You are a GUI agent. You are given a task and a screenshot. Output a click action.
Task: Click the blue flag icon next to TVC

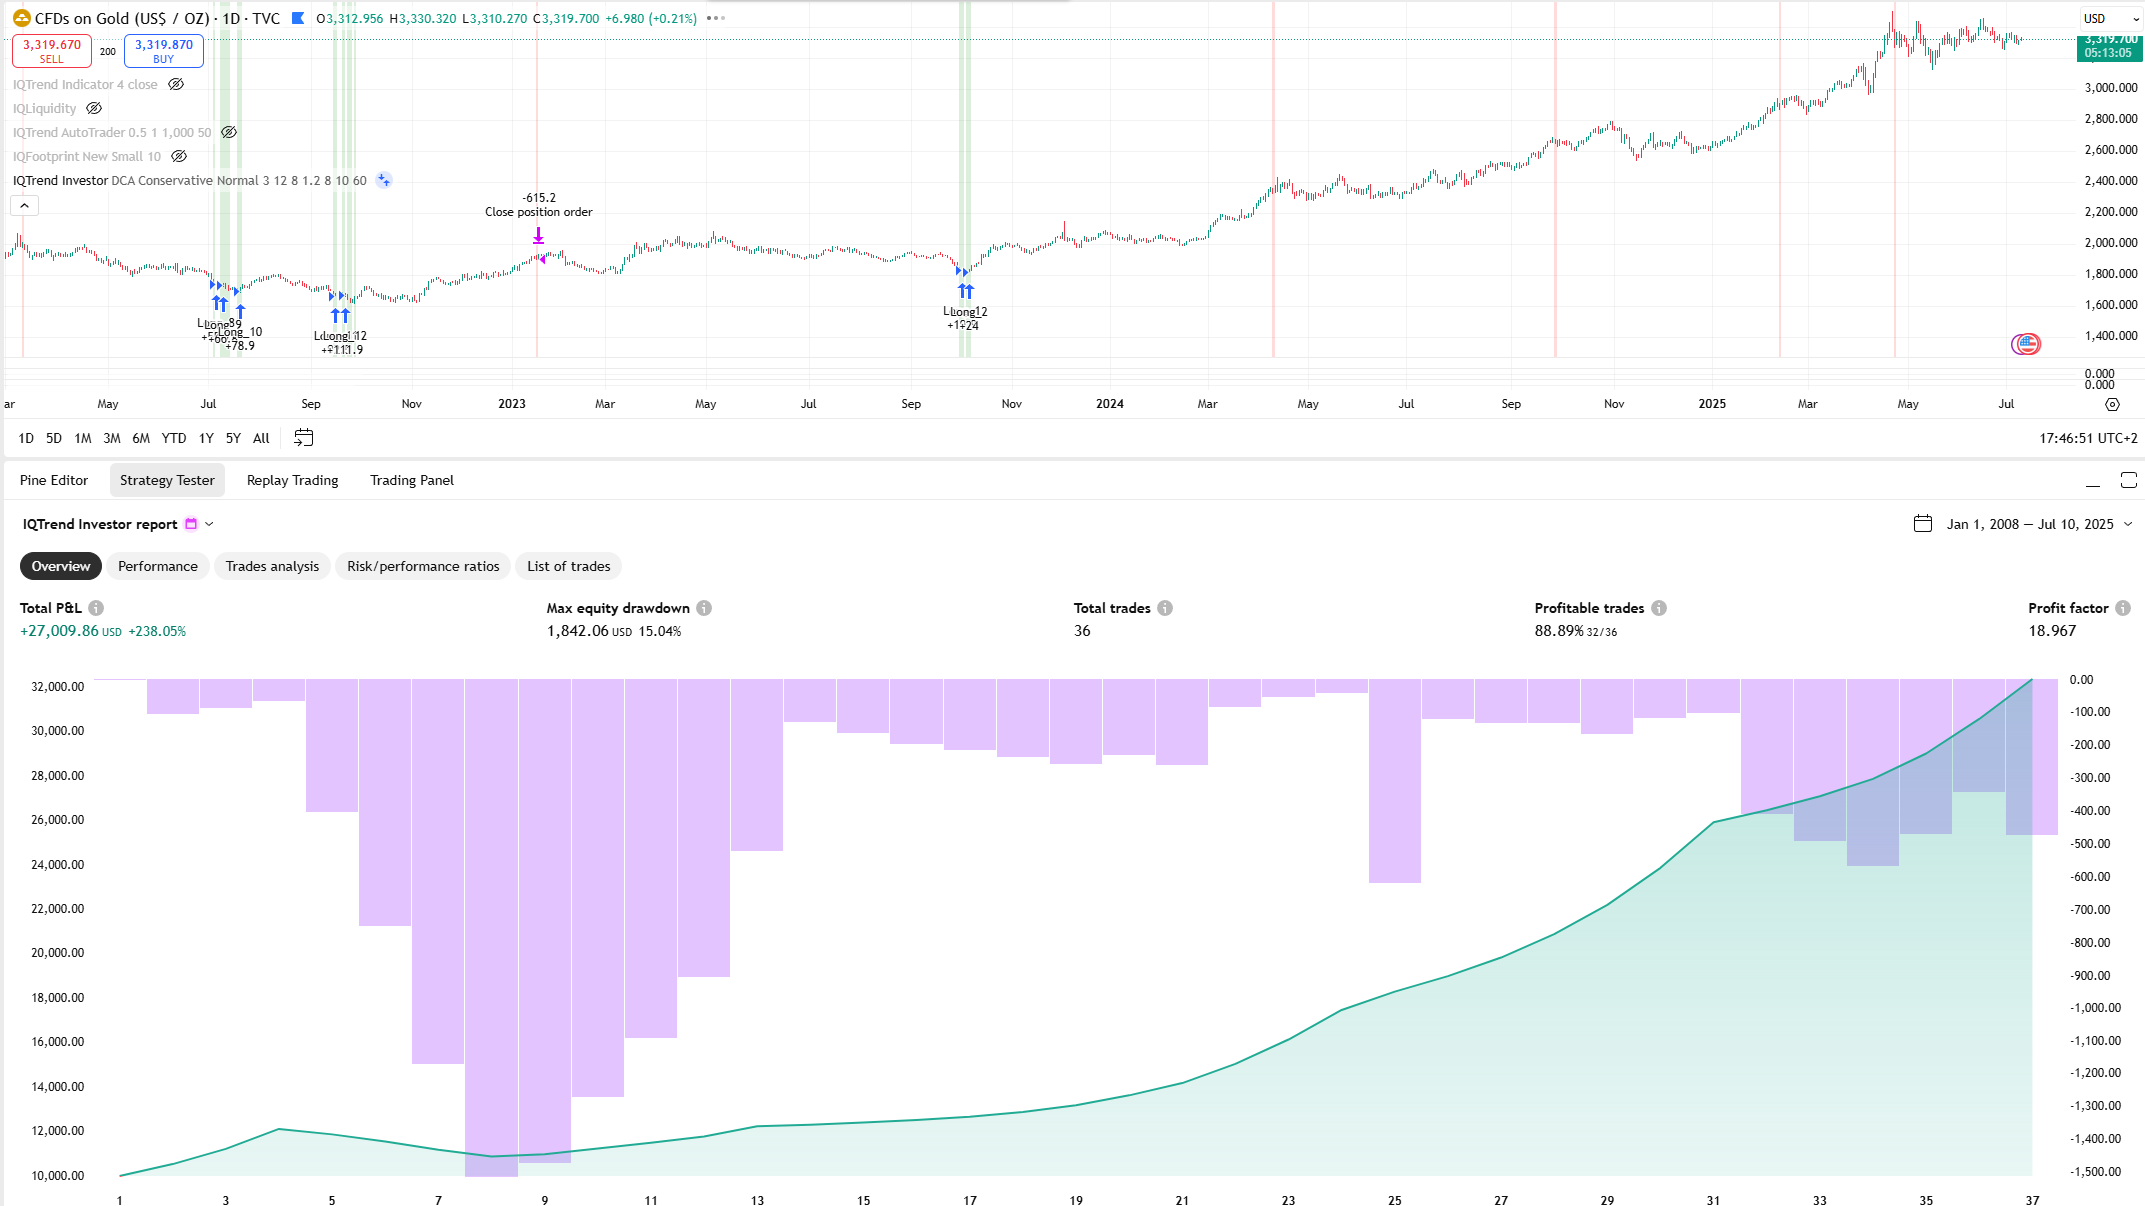(x=298, y=18)
